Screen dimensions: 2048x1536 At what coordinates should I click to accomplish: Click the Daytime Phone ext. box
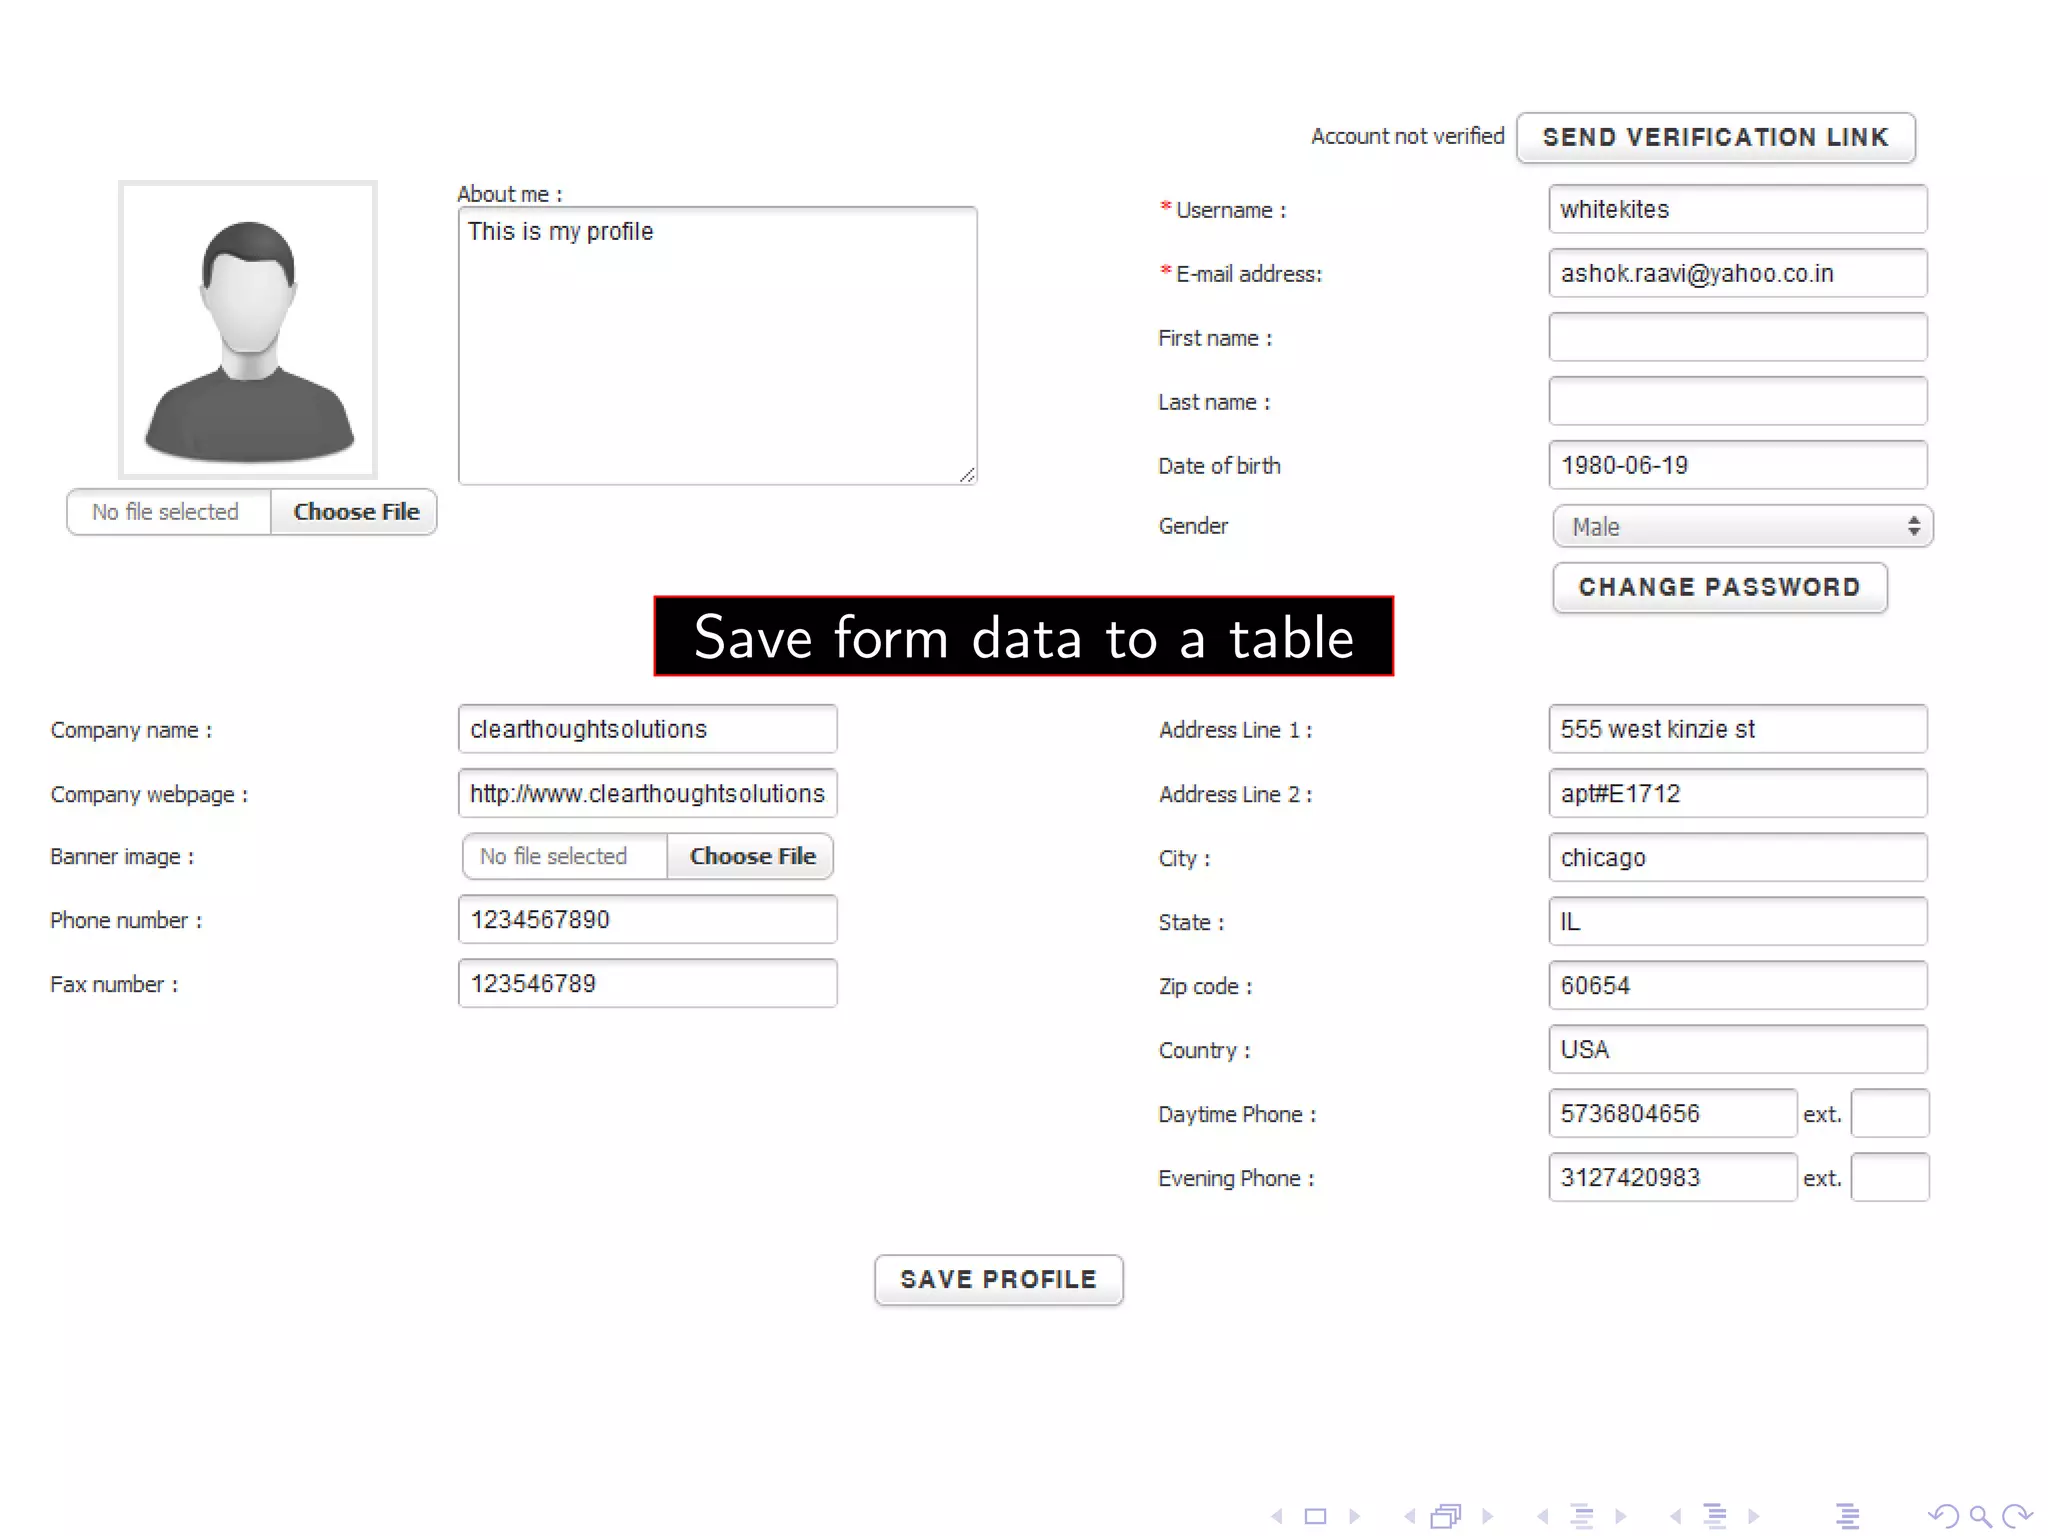[x=1890, y=1113]
